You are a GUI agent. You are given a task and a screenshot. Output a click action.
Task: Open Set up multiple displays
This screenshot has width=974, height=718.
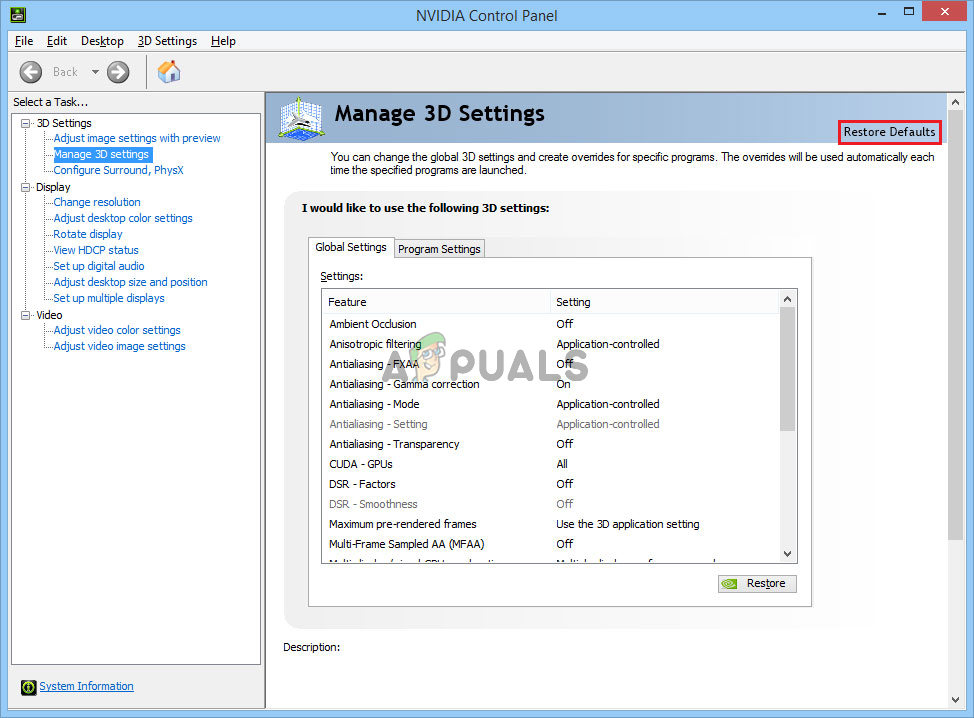pos(109,298)
